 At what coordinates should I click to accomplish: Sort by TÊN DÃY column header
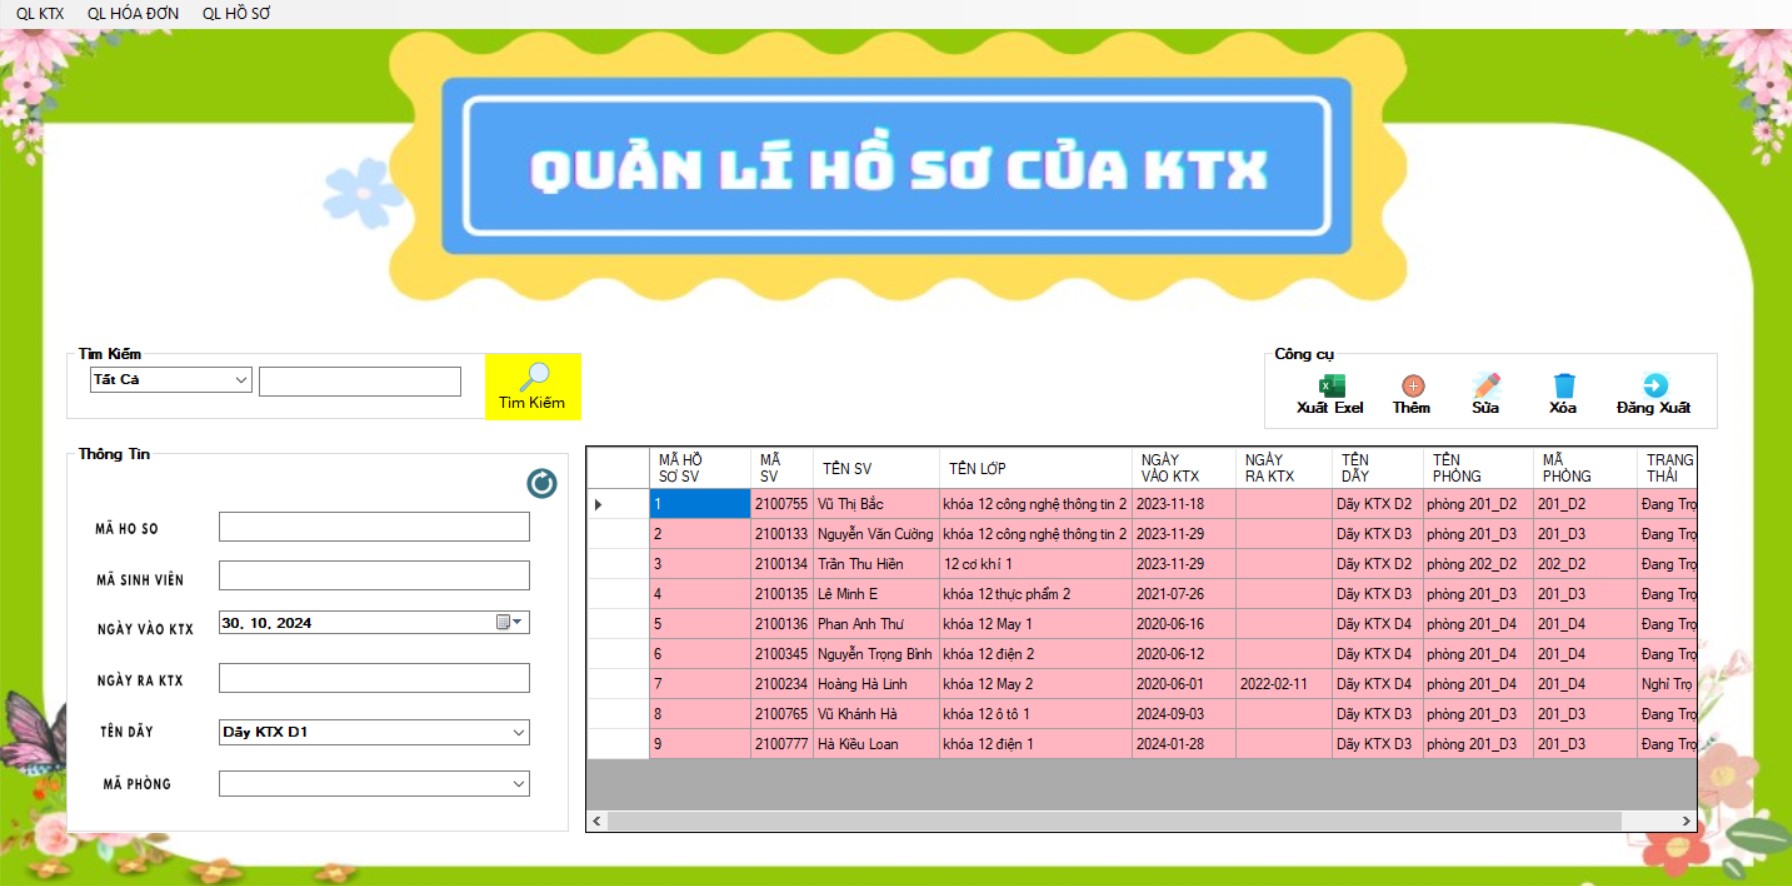pyautogui.click(x=1377, y=468)
